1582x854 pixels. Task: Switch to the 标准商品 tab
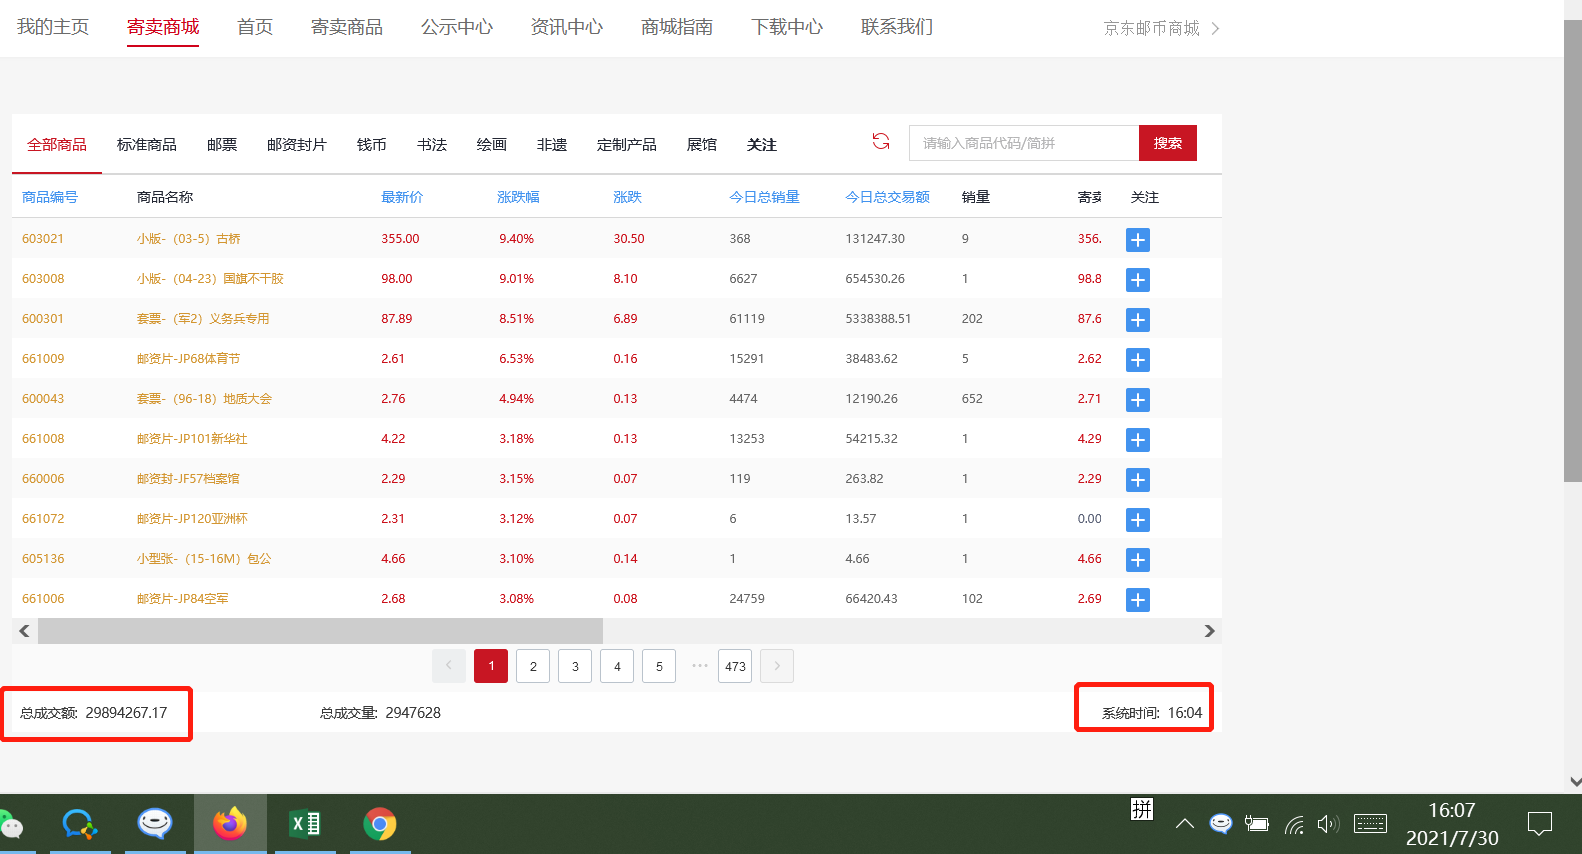(147, 145)
